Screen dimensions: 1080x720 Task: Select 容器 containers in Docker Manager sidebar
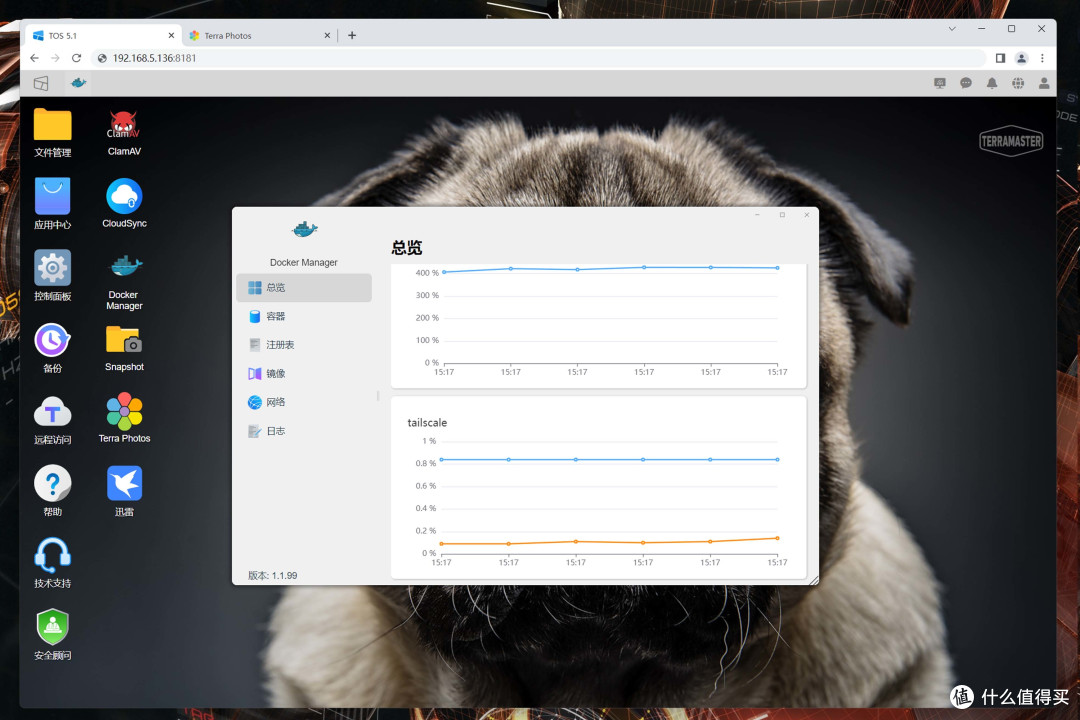[304, 316]
